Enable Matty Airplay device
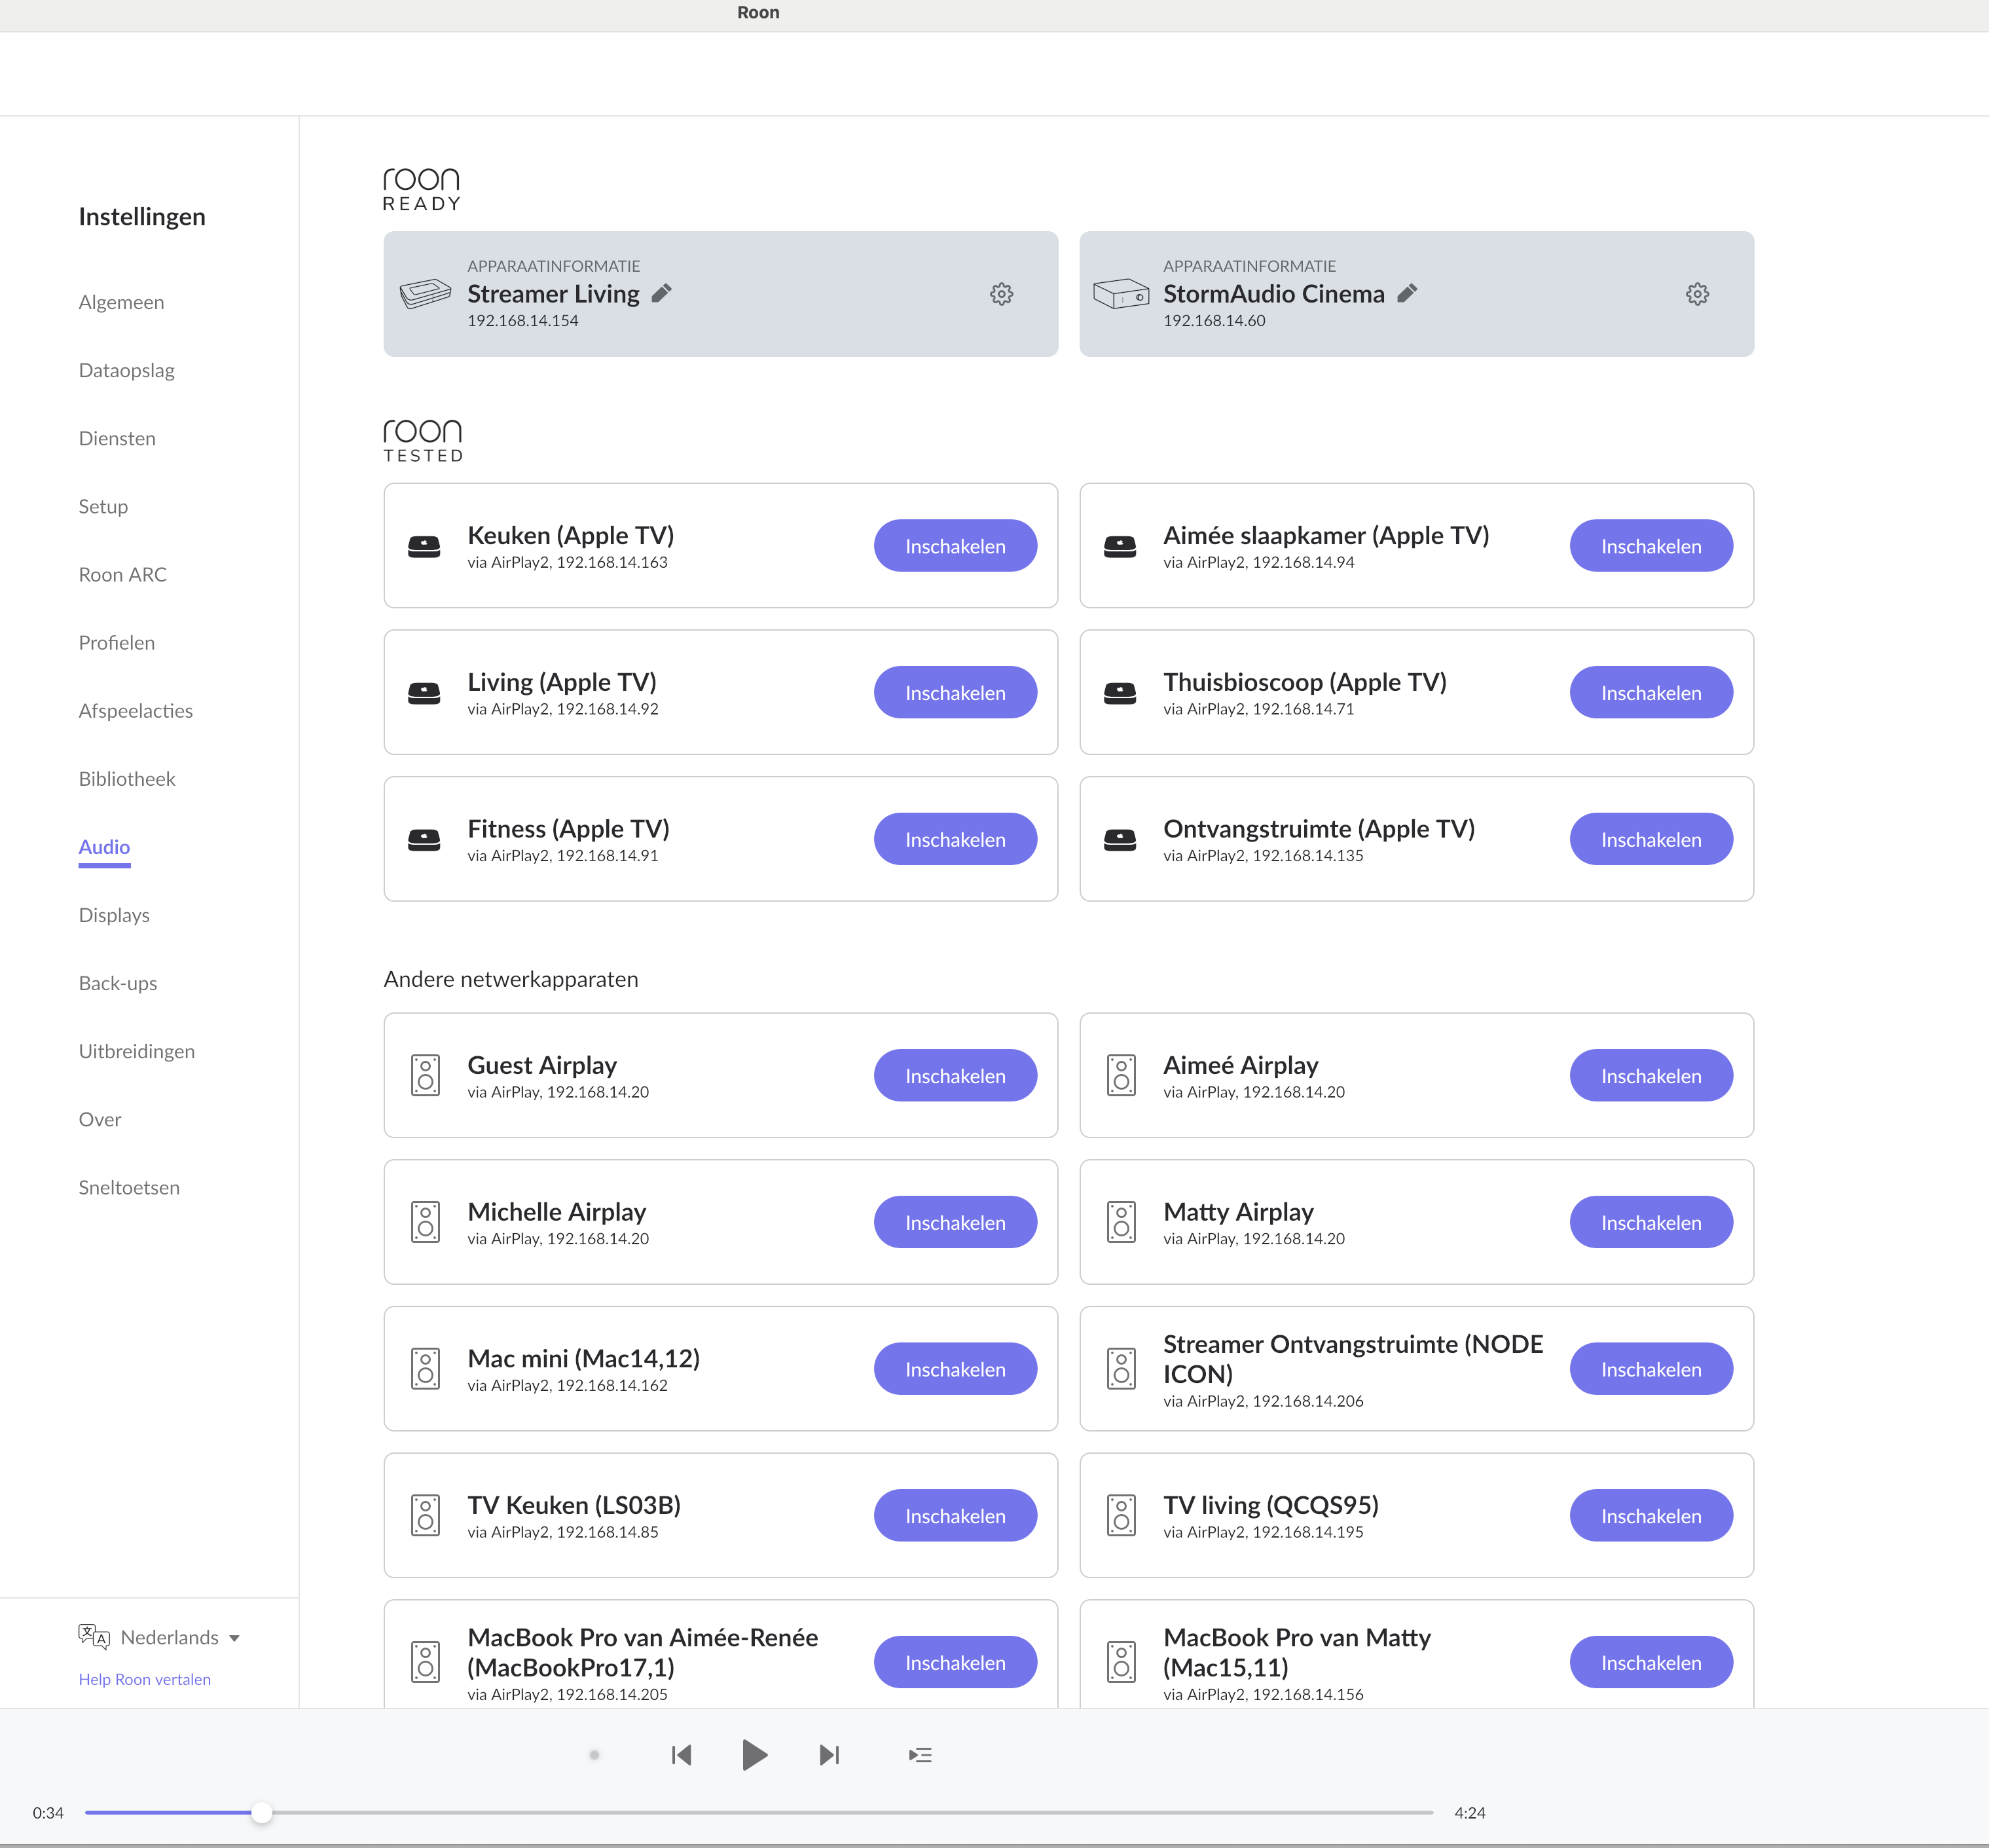1989x1848 pixels. point(1651,1222)
